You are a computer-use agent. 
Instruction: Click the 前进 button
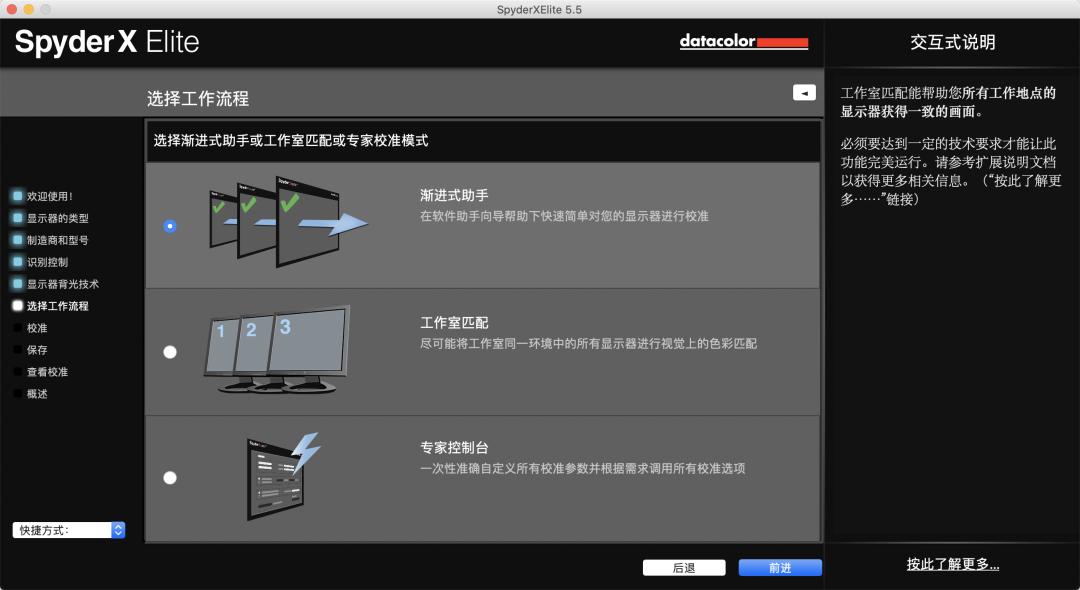click(780, 568)
